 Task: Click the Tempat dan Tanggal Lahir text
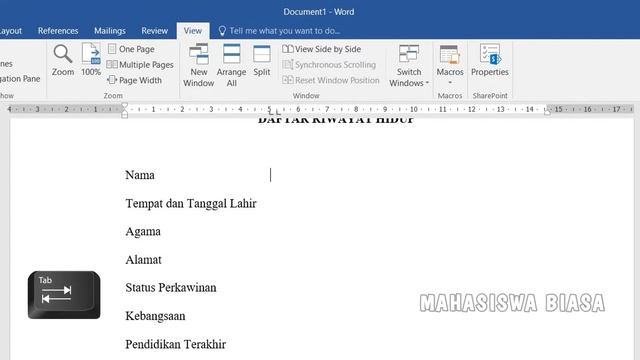pos(191,203)
